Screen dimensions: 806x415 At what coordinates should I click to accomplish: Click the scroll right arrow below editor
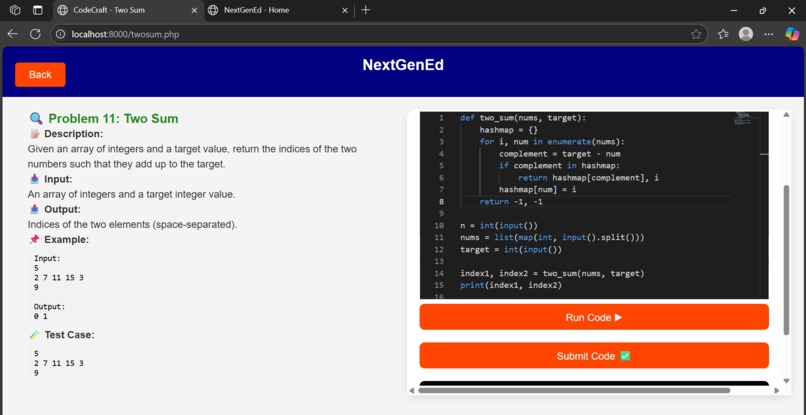(x=777, y=390)
